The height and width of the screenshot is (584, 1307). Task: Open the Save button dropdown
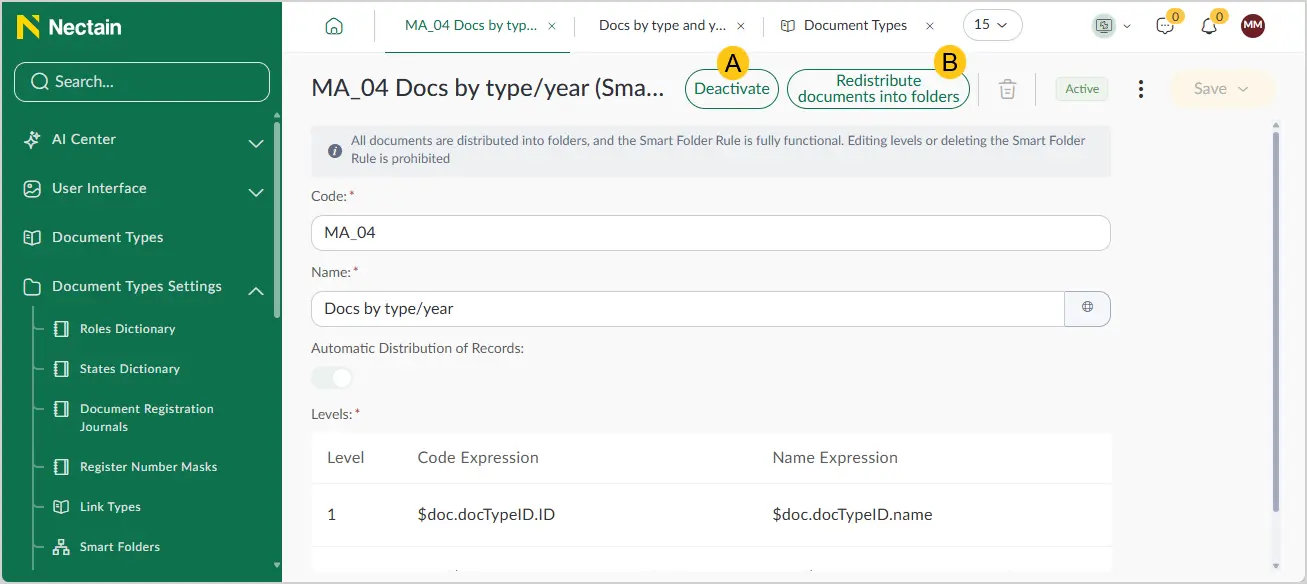coord(1243,89)
